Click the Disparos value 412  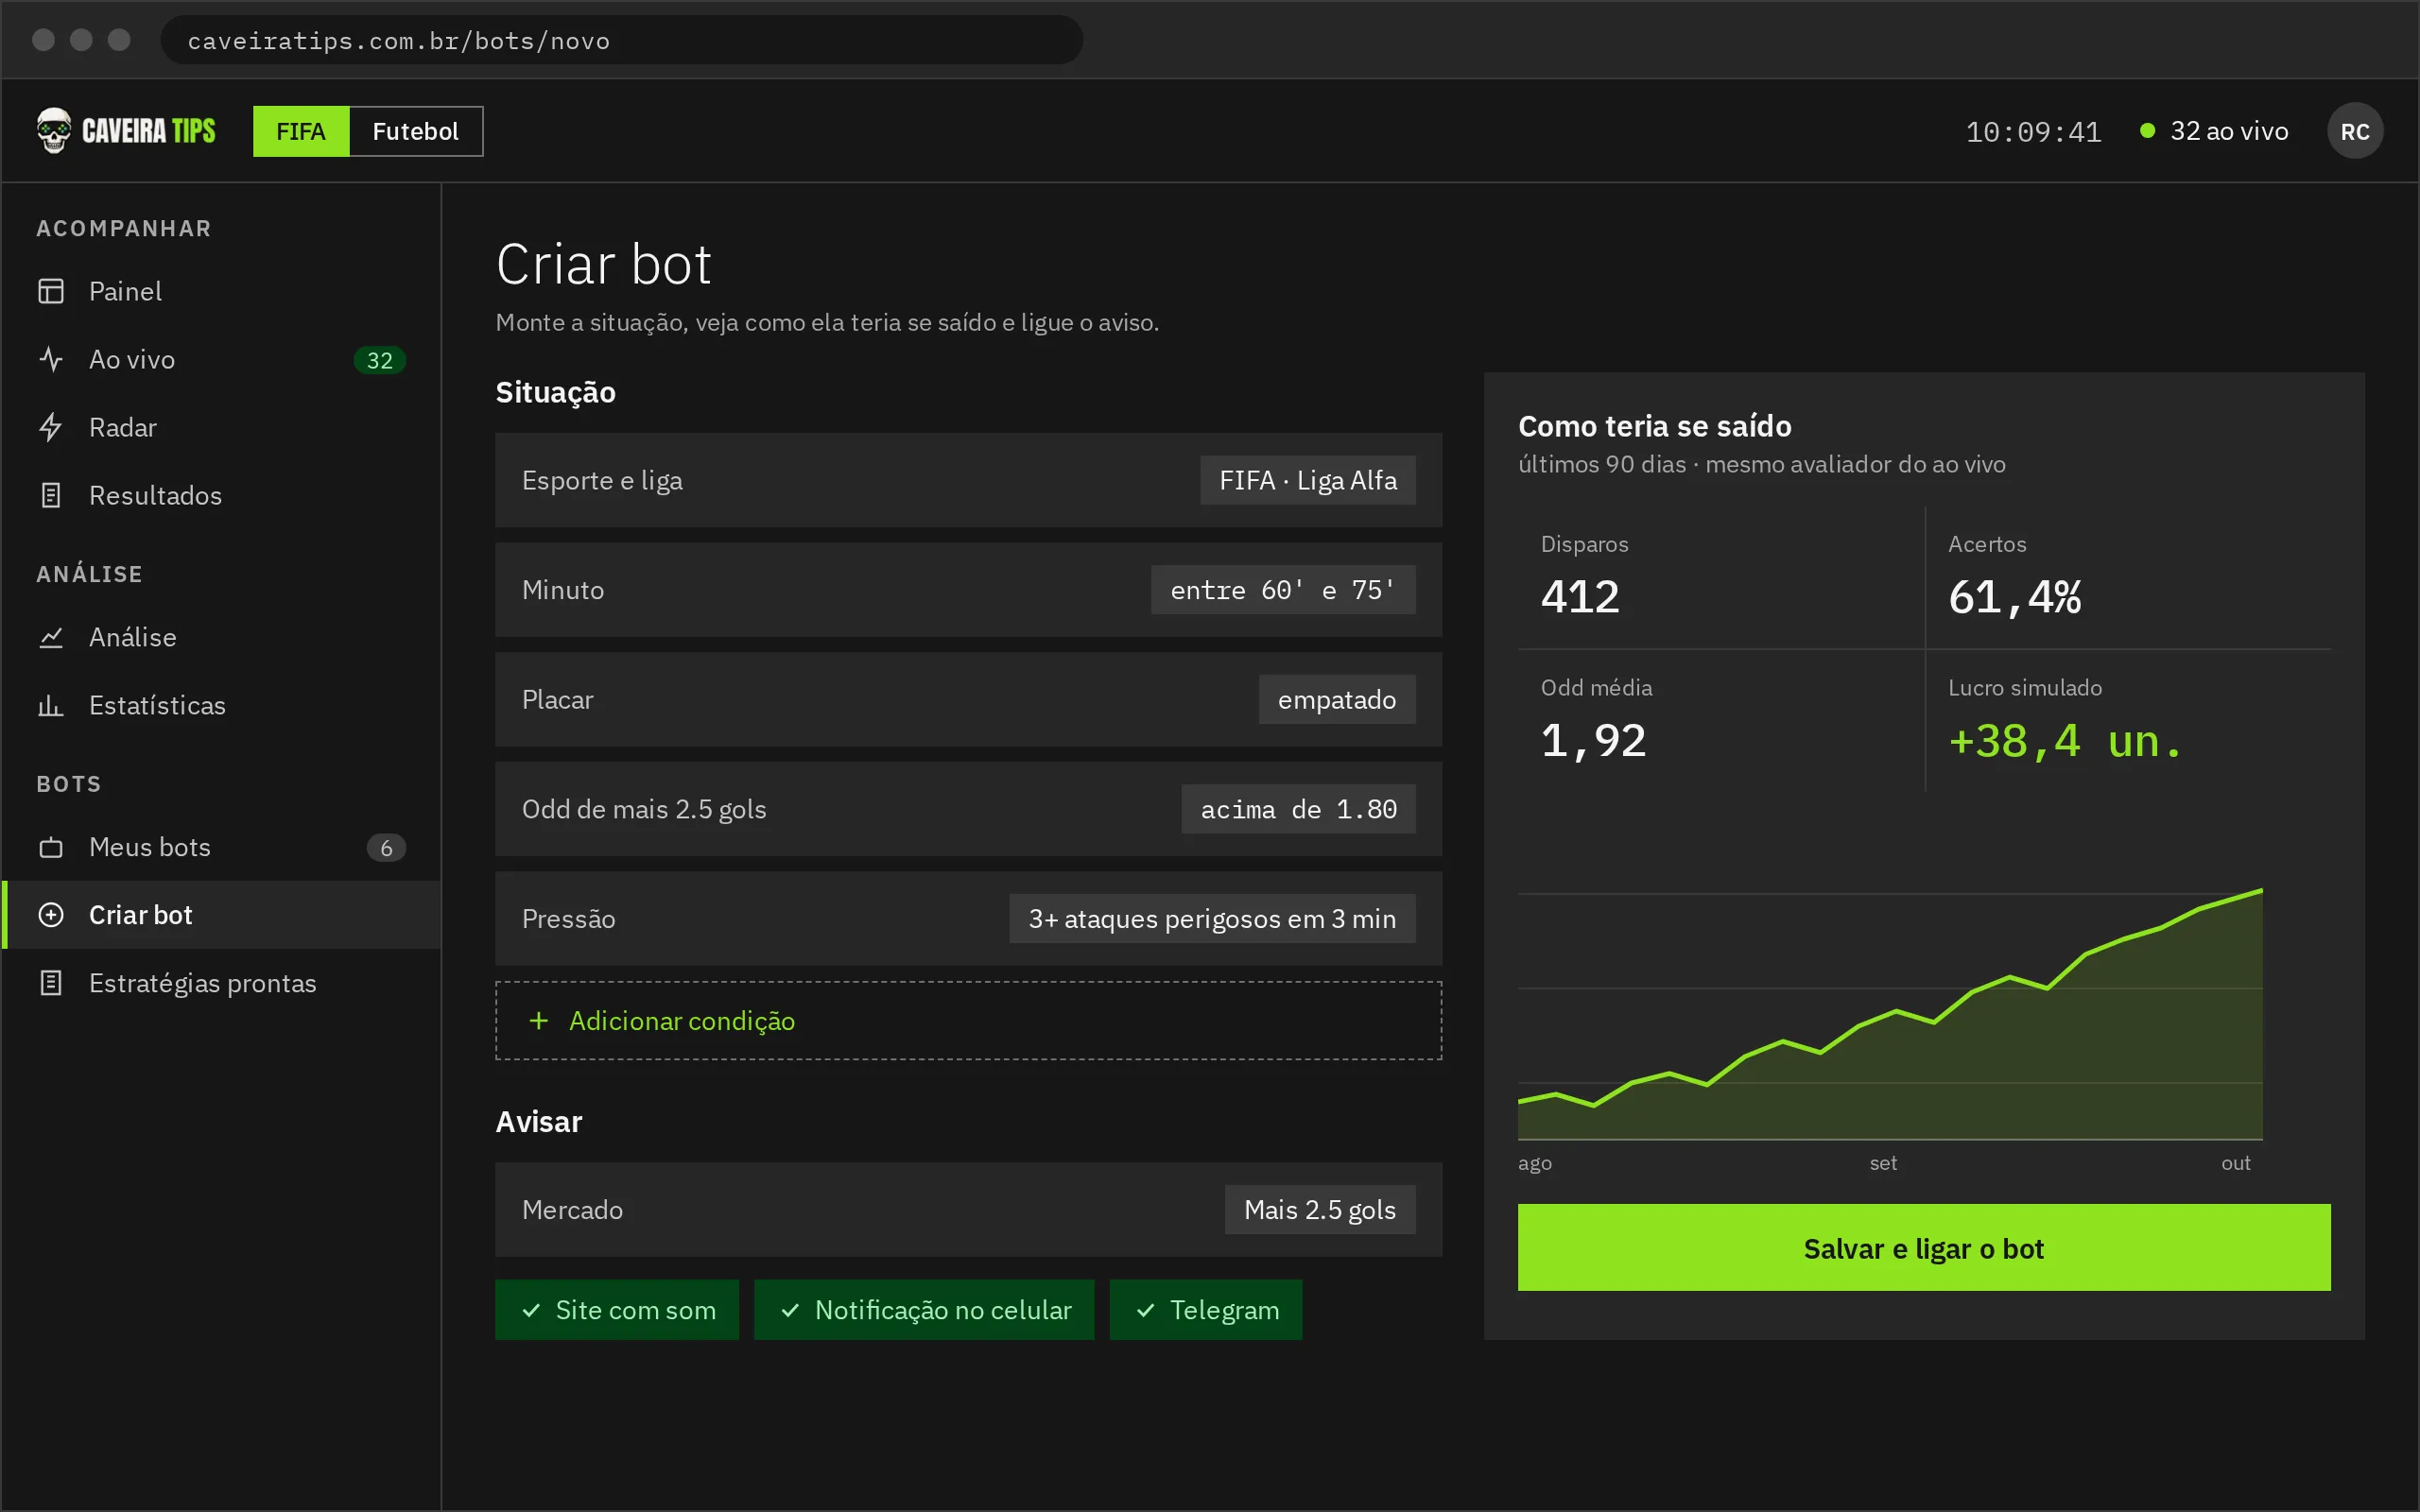[1580, 597]
